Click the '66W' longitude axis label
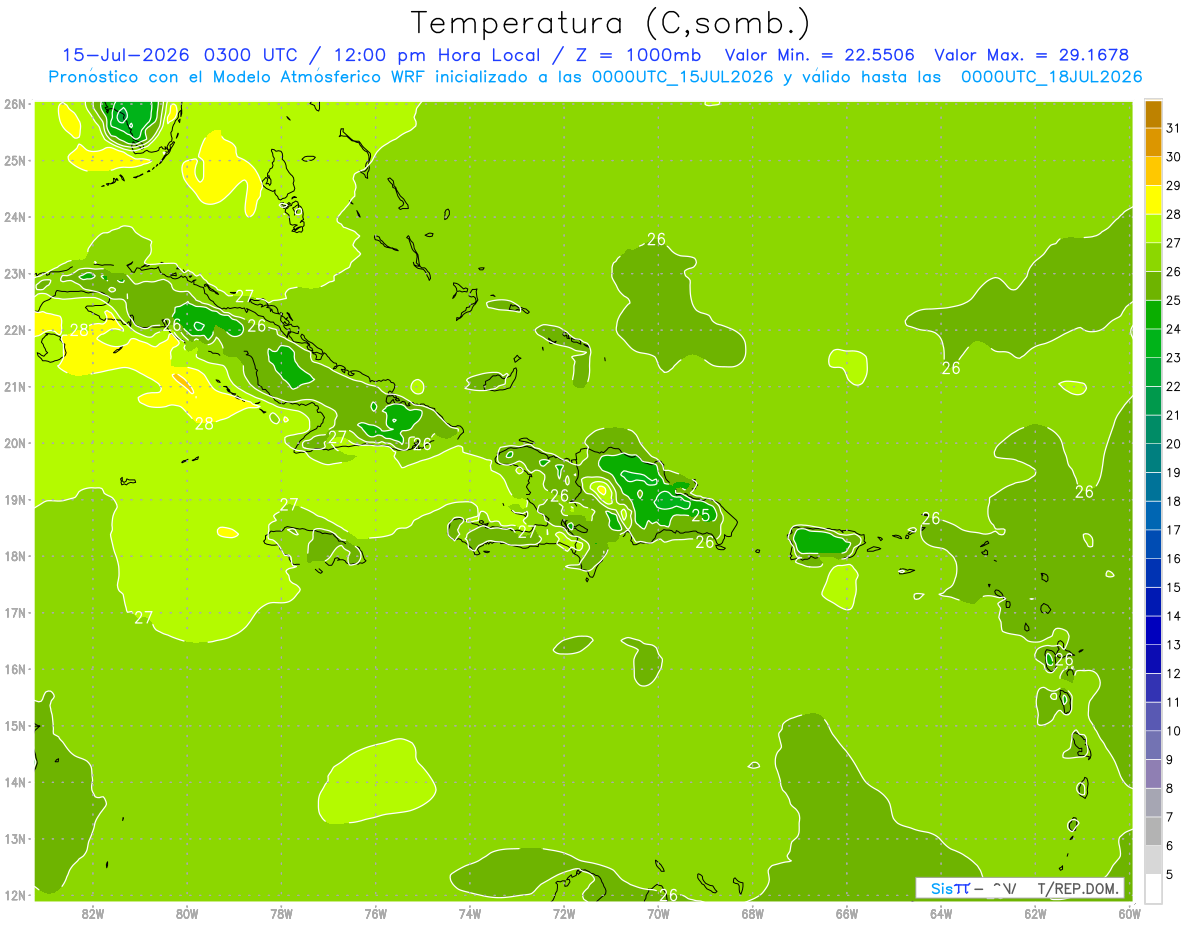The image size is (1200, 927). pos(847,913)
